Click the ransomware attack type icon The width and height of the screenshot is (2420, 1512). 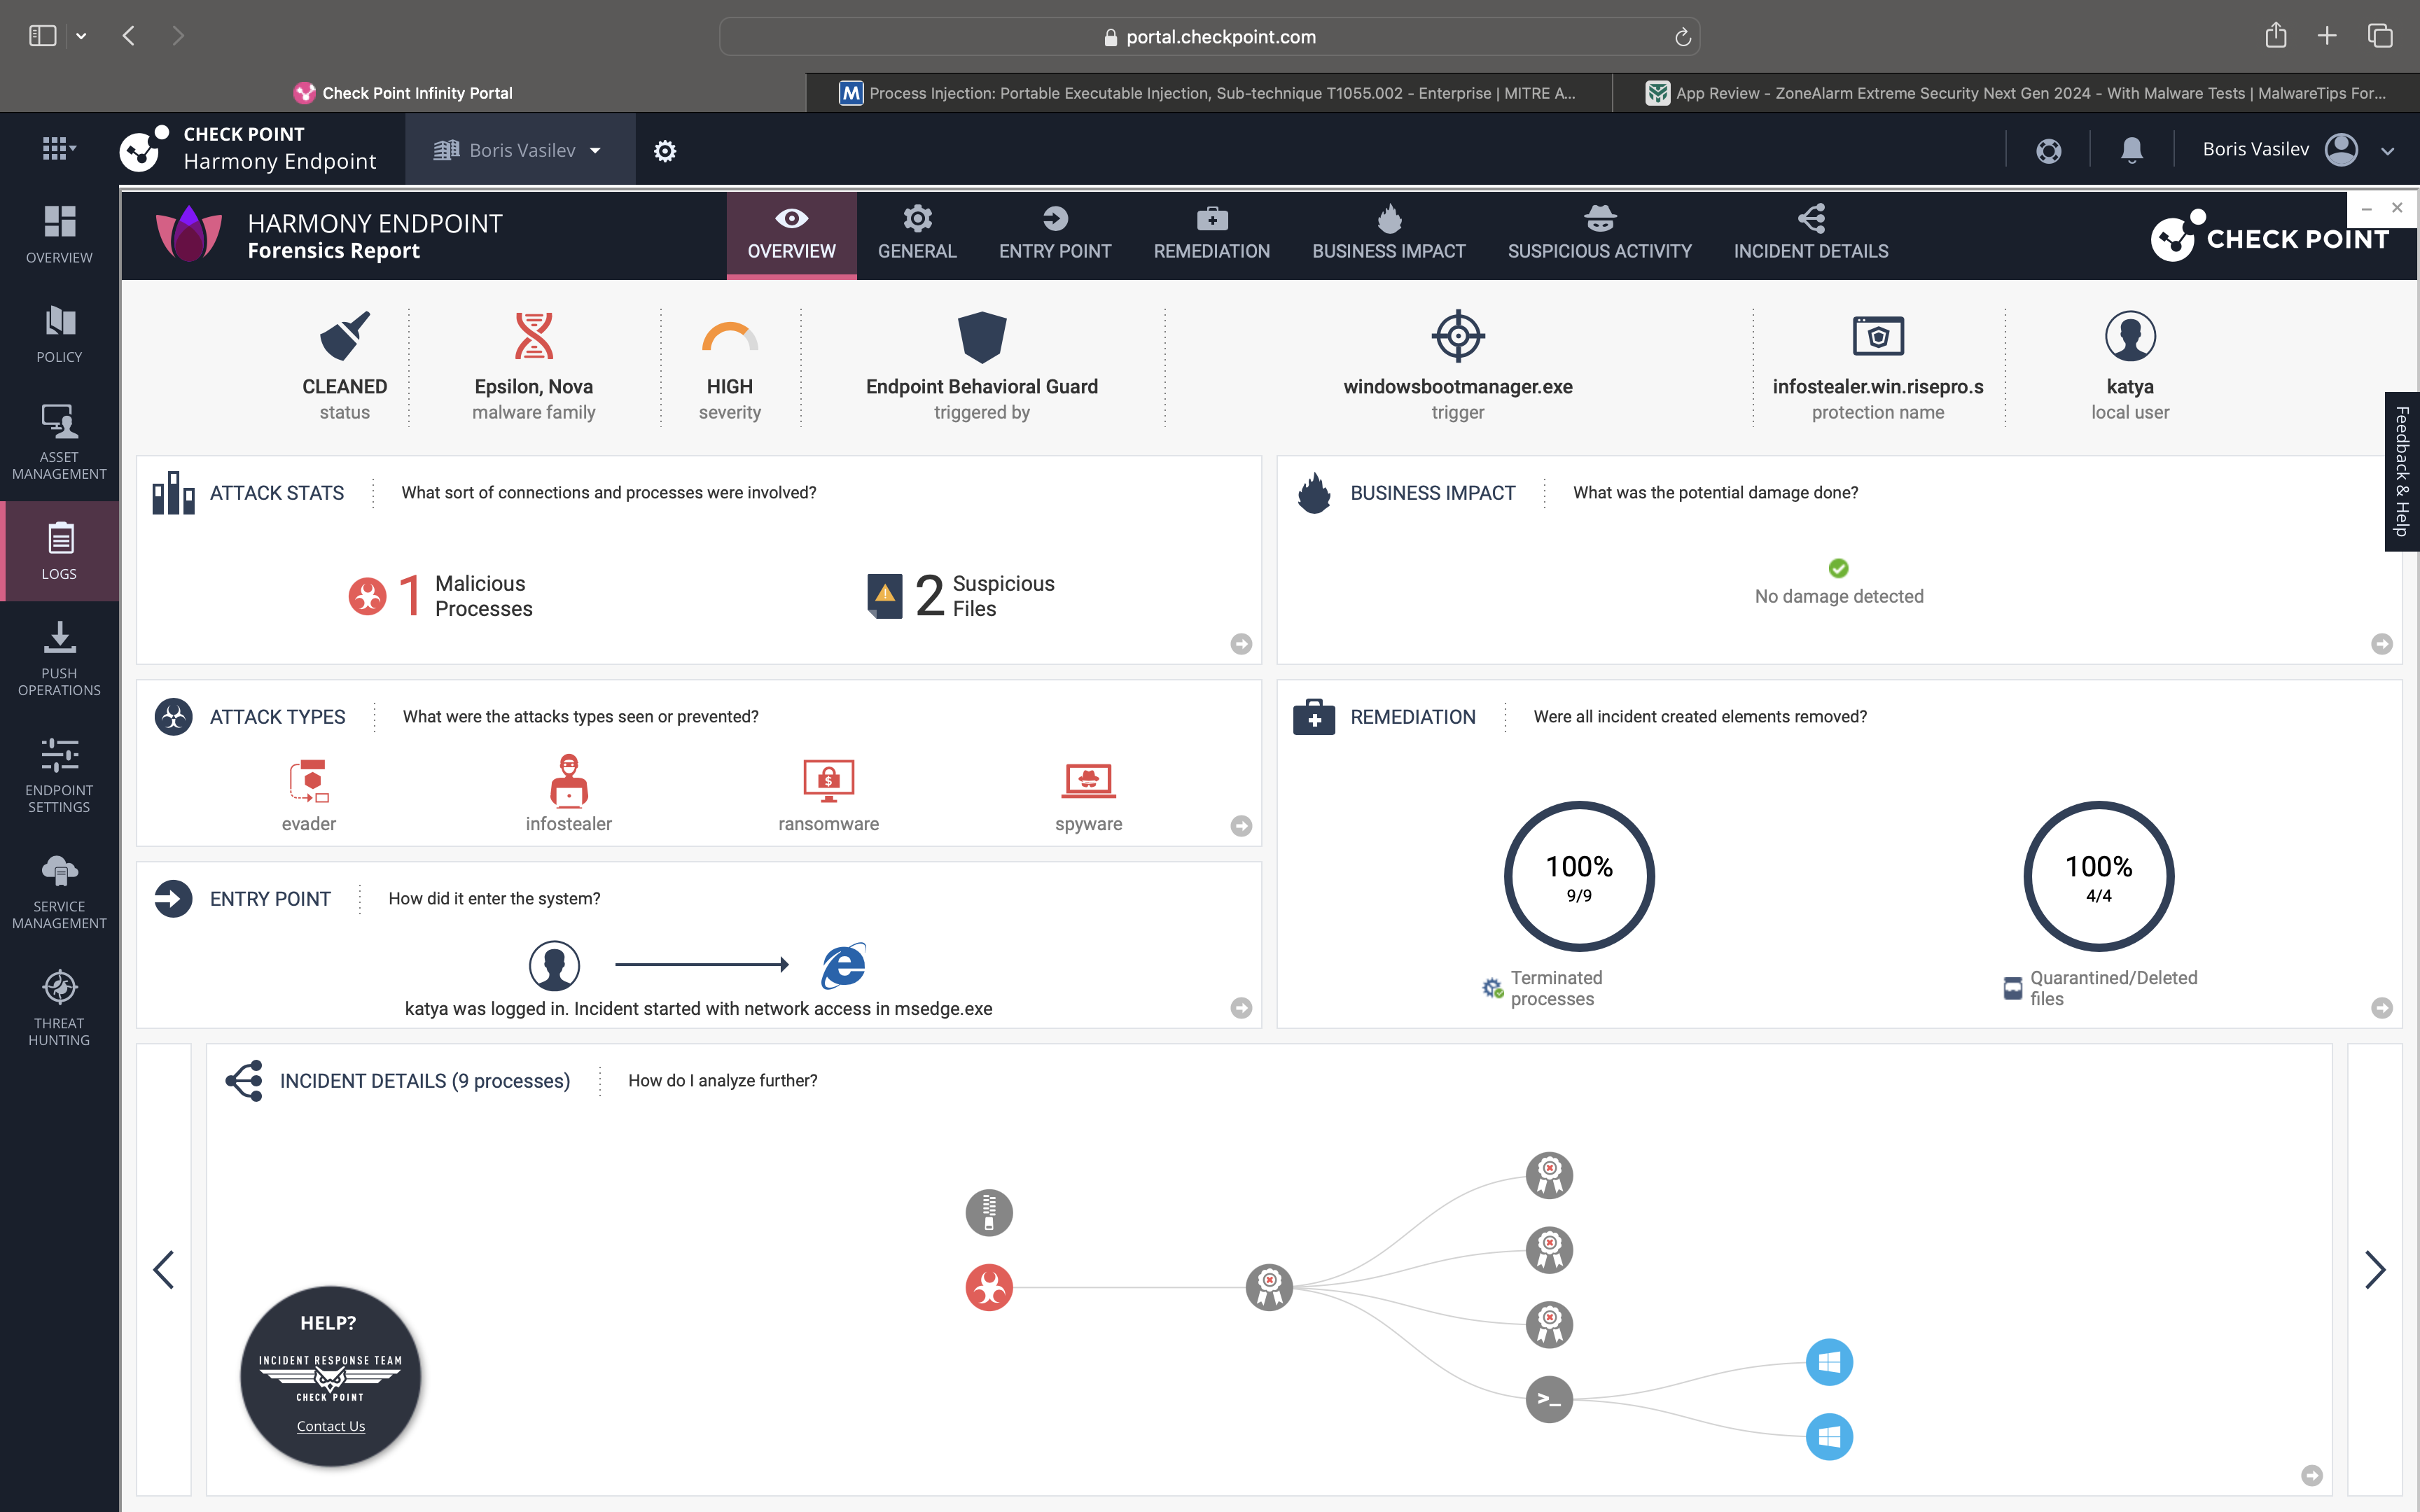point(829,781)
